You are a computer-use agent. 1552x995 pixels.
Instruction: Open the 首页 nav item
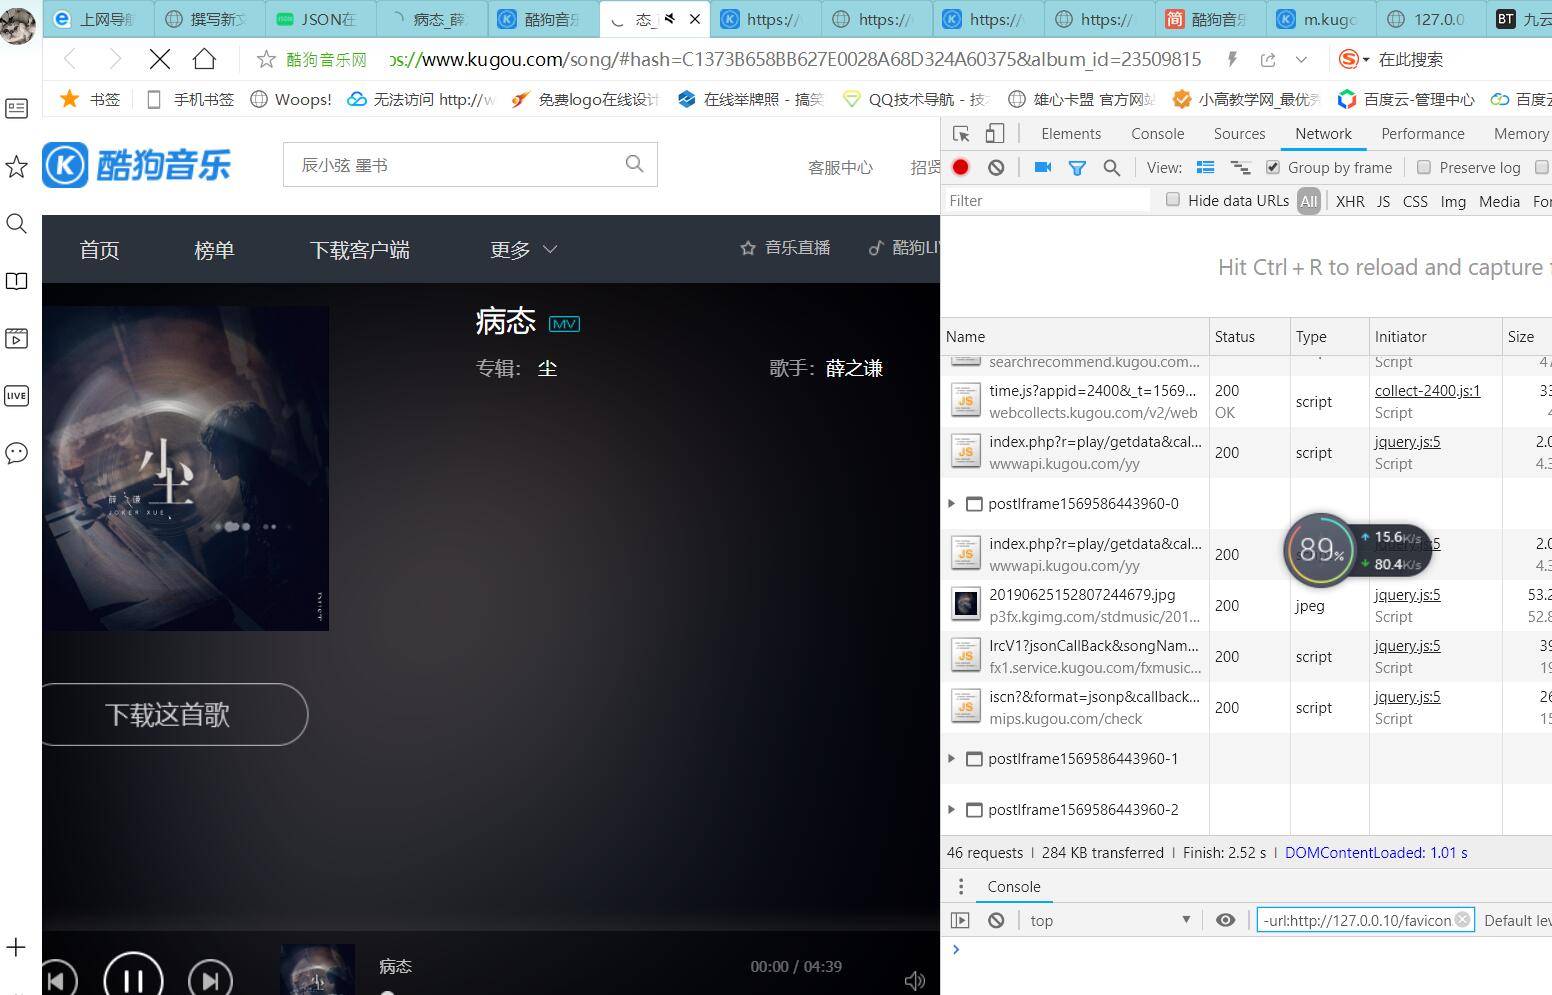99,250
